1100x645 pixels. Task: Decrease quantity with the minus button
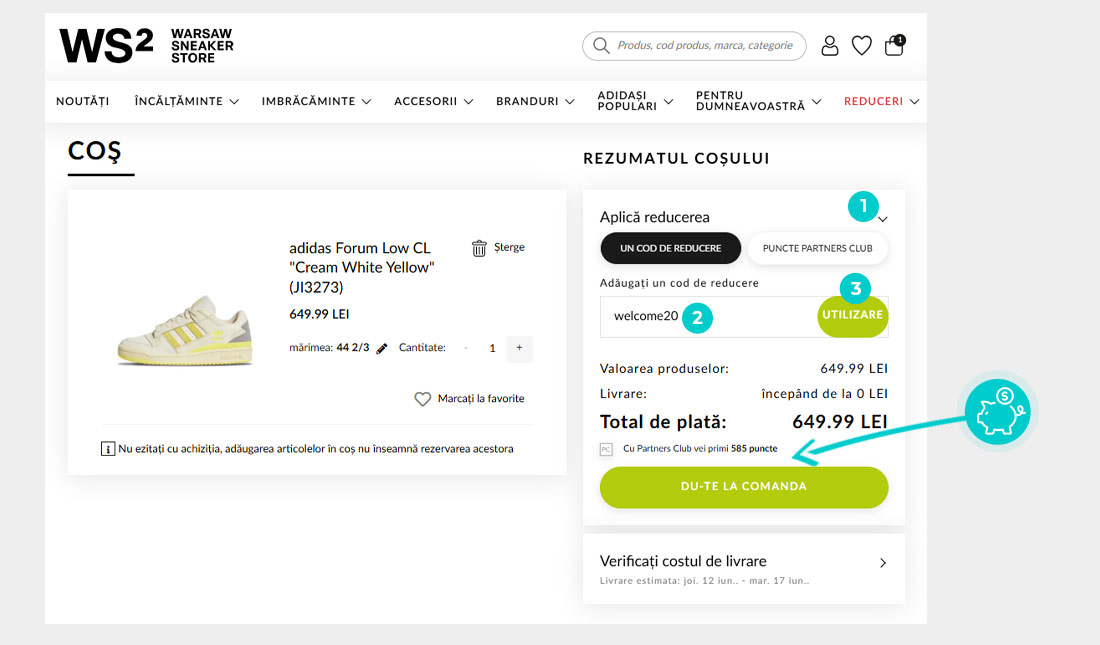coord(466,349)
